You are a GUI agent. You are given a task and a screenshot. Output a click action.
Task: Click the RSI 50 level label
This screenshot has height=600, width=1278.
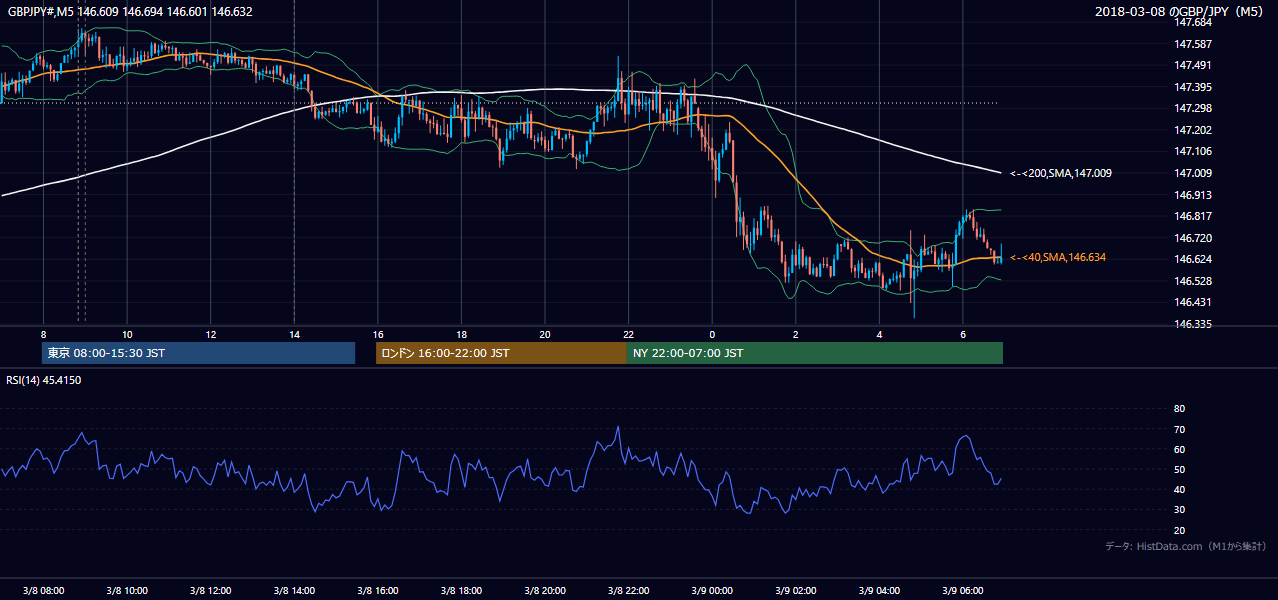(x=1179, y=469)
